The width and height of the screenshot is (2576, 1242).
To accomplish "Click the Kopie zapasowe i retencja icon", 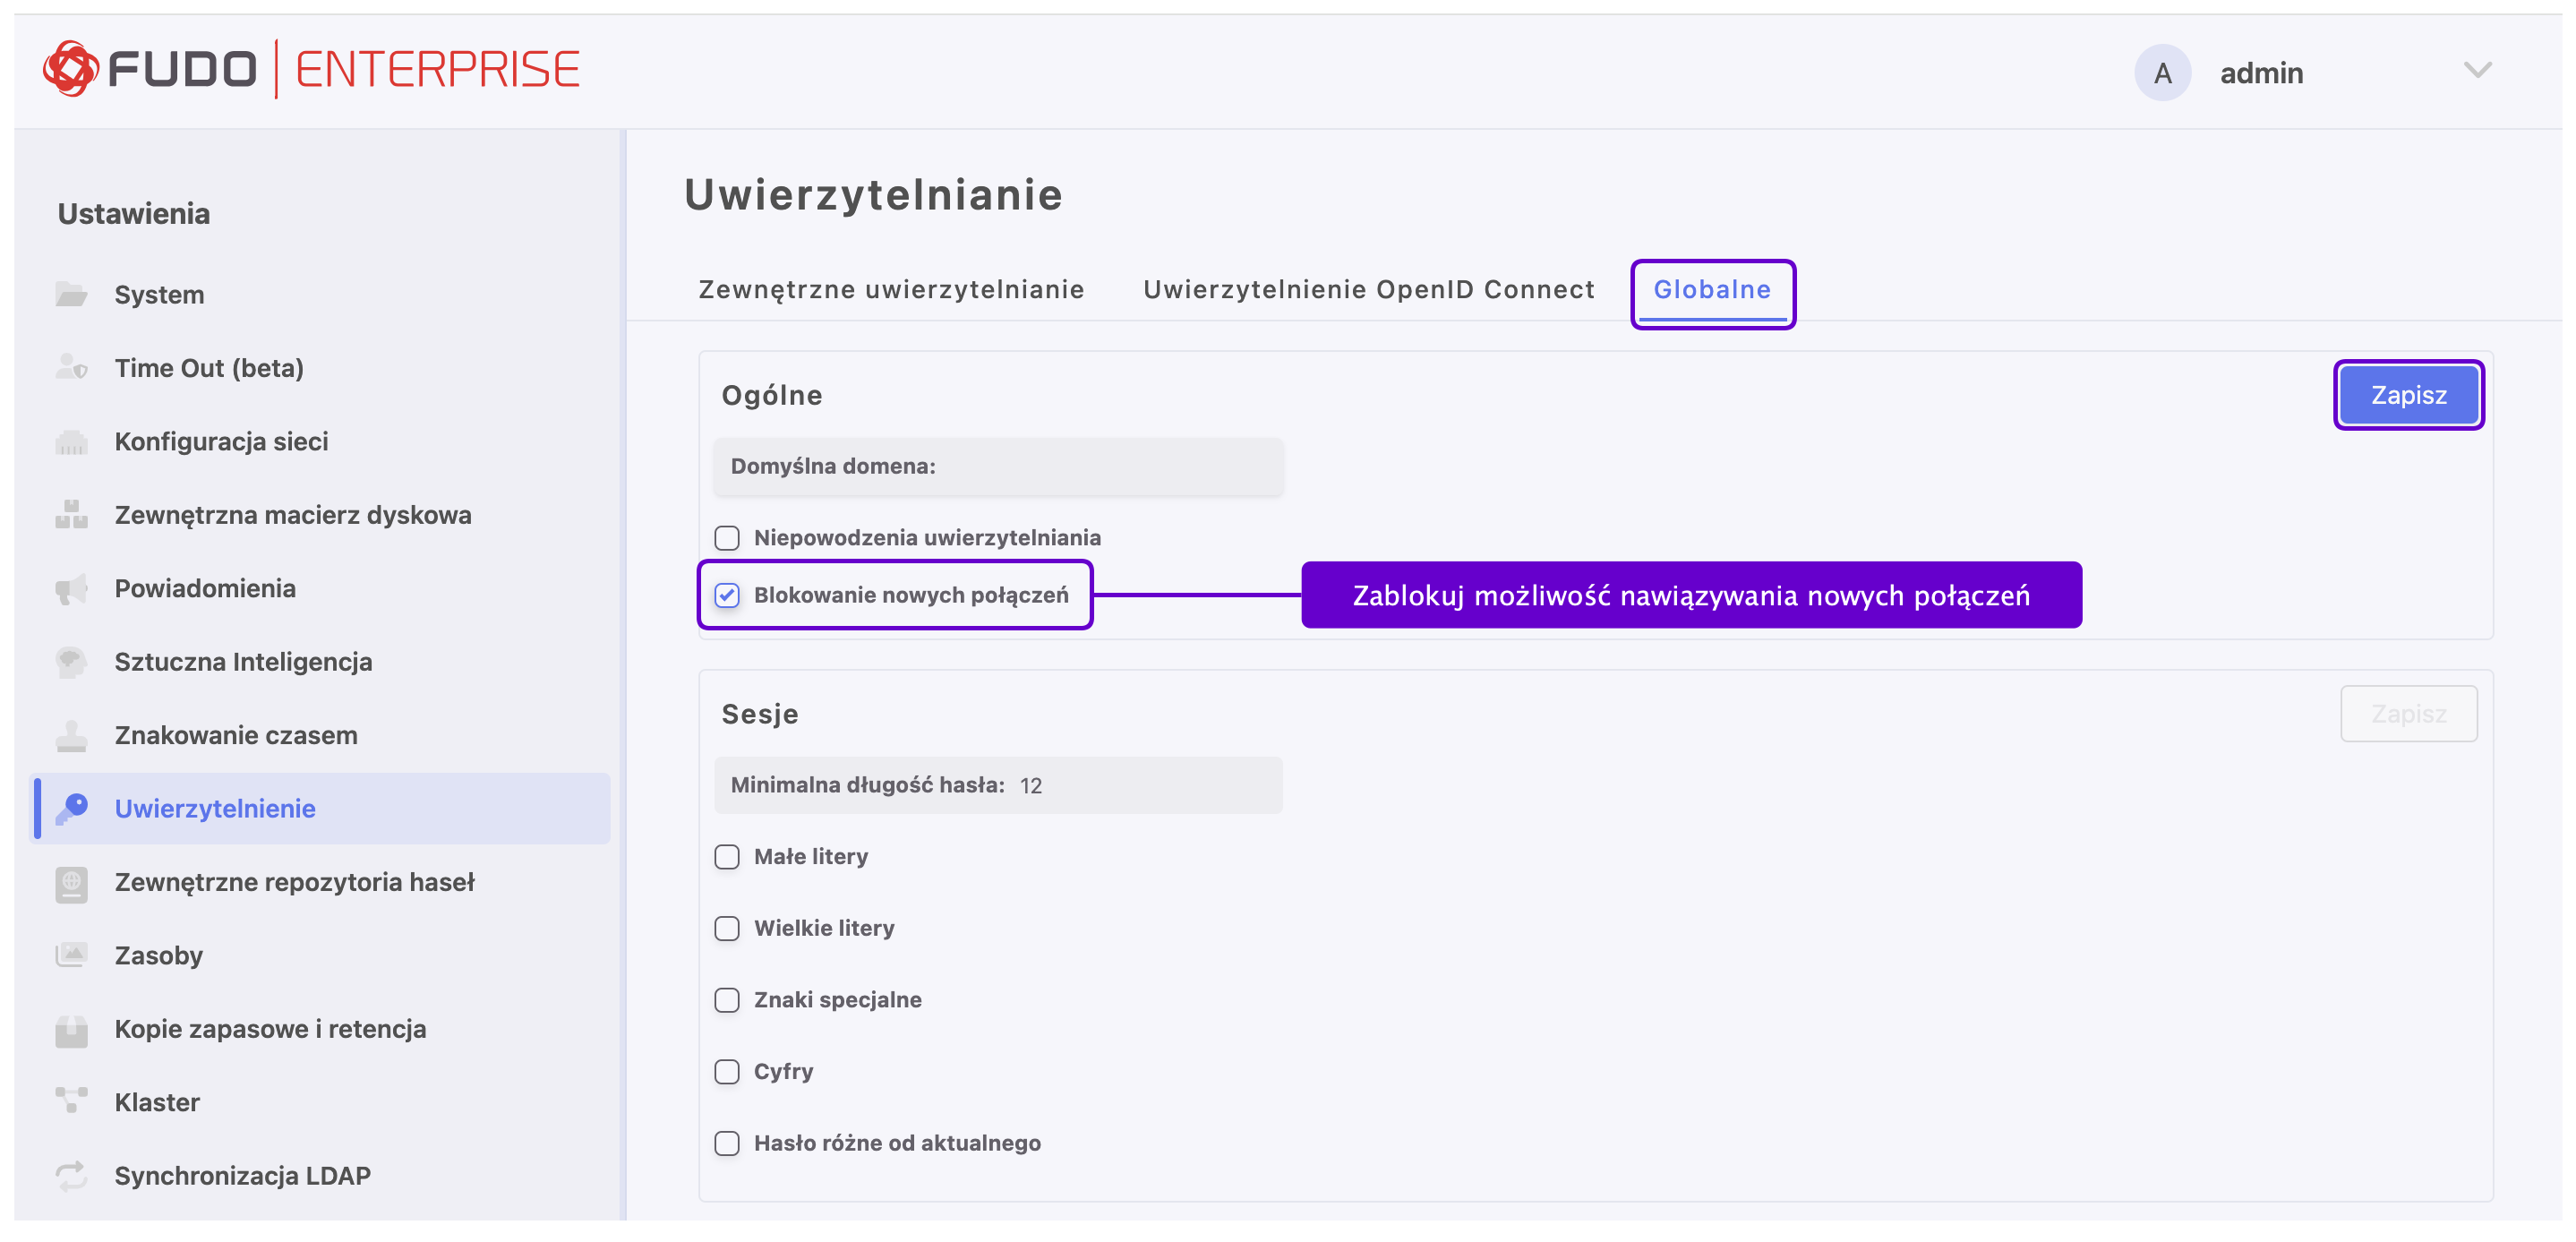I will (x=71, y=1029).
